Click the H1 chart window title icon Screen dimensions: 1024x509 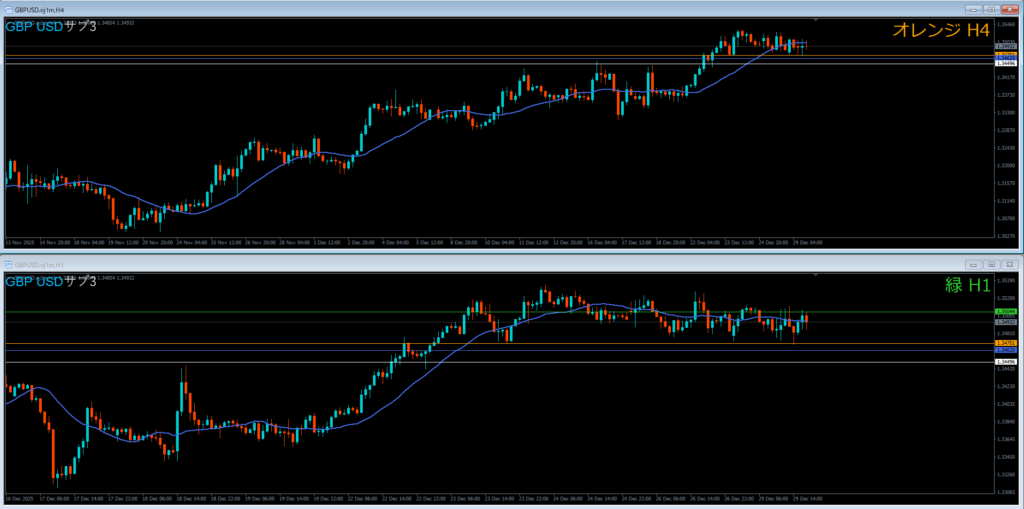tap(8, 265)
